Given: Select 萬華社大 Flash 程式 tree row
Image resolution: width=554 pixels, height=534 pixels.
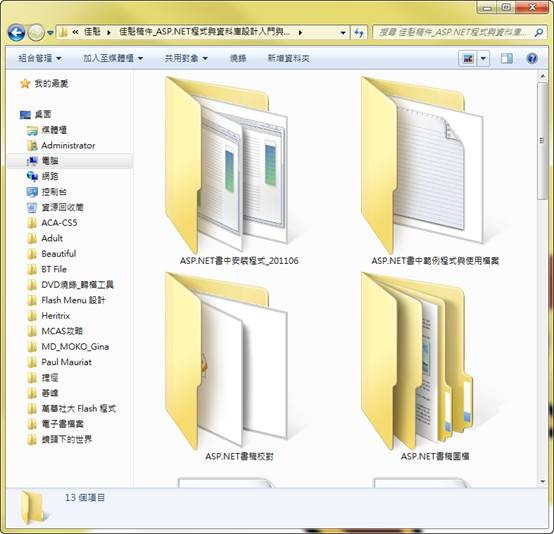Looking at the screenshot, I should pos(70,409).
